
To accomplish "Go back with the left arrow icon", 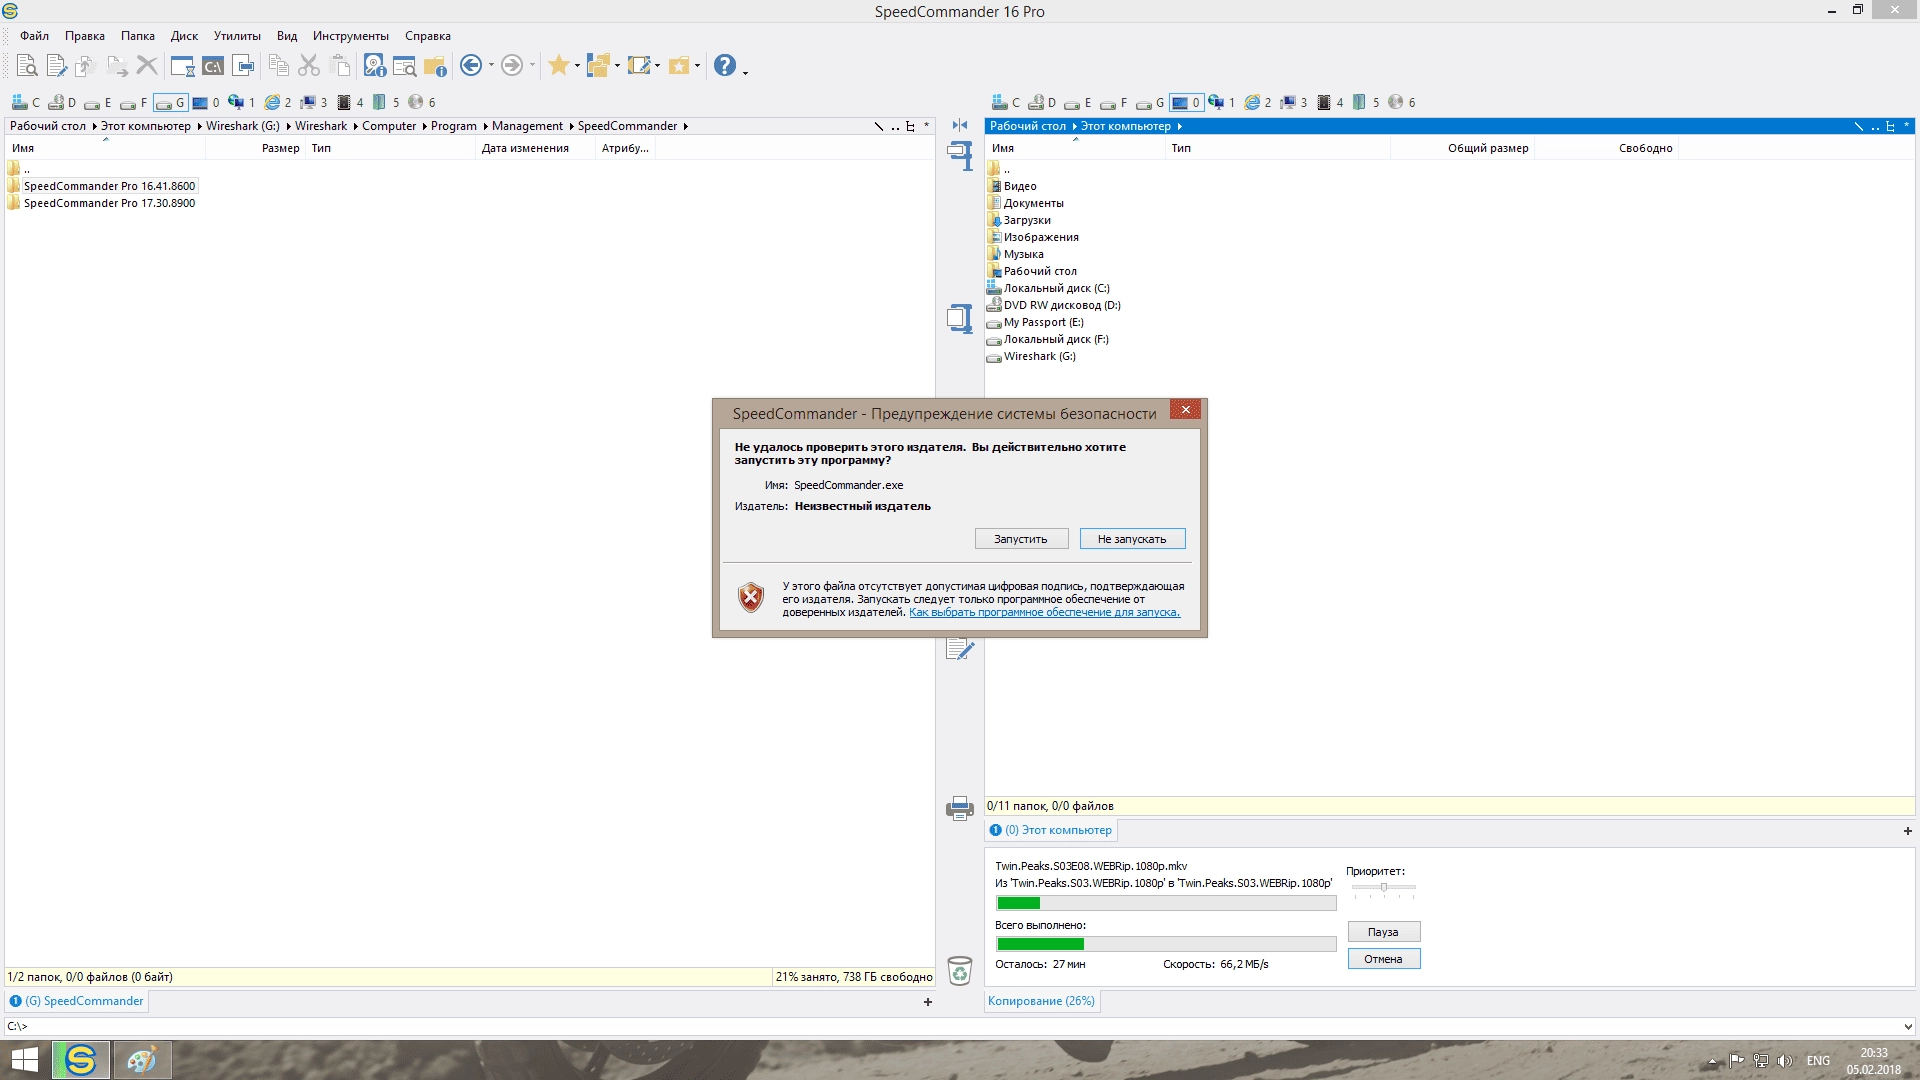I will 471,66.
